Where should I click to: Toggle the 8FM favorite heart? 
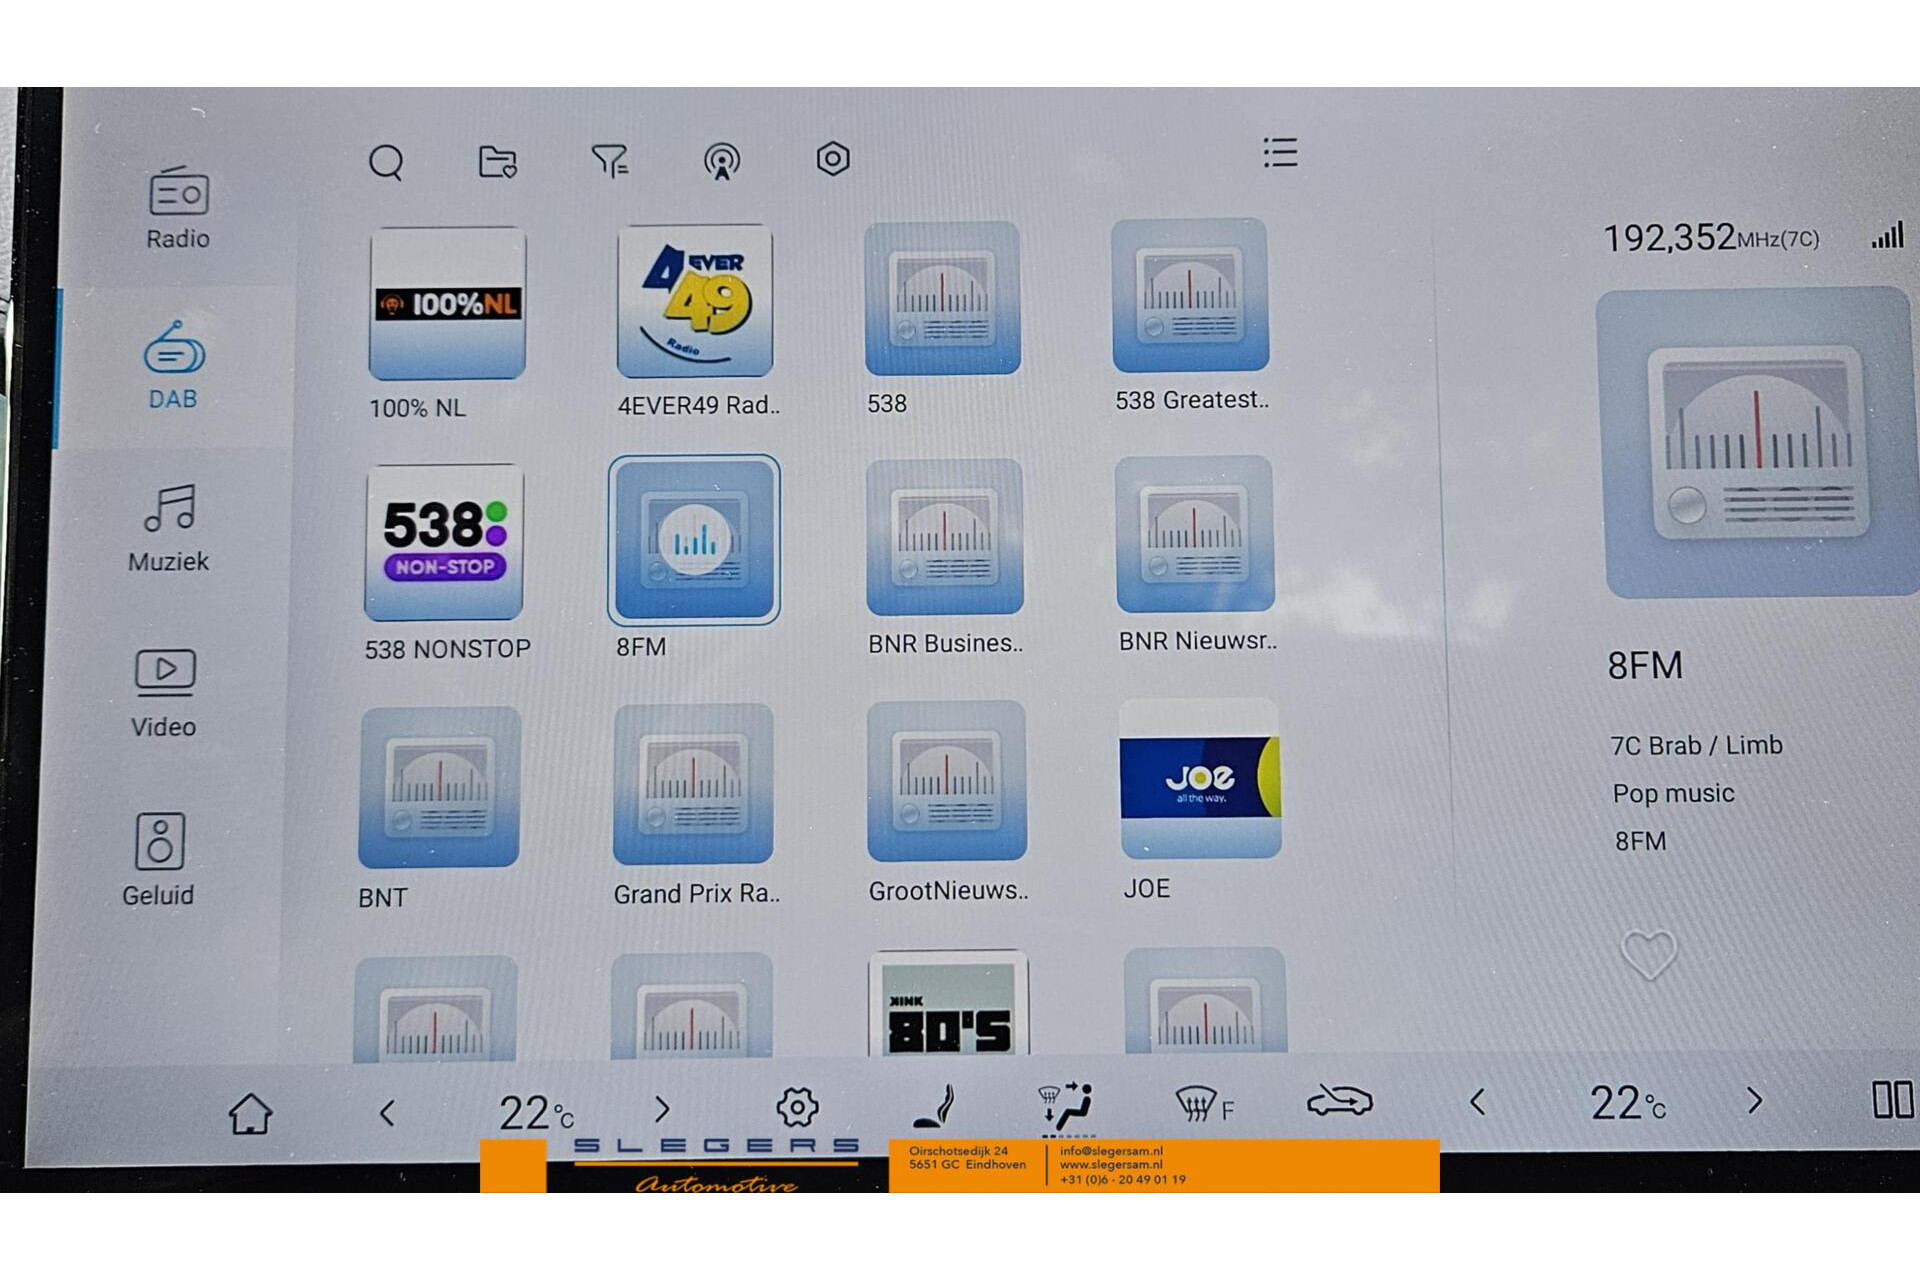[x=1648, y=954]
